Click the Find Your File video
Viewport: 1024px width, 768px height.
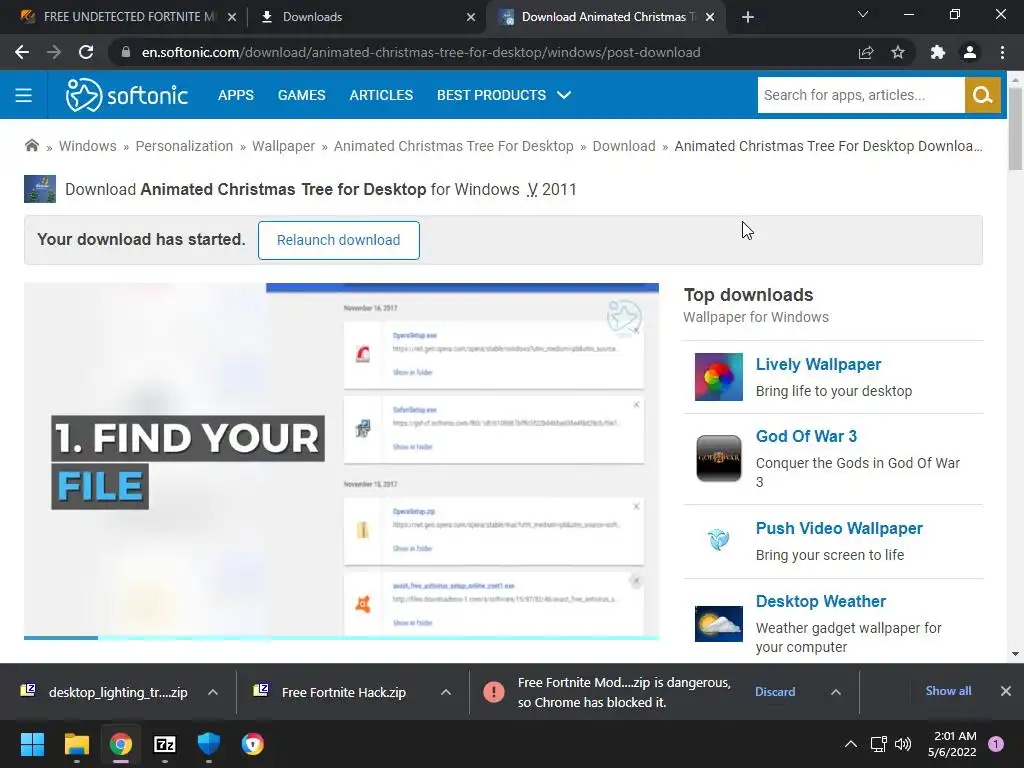click(x=341, y=459)
